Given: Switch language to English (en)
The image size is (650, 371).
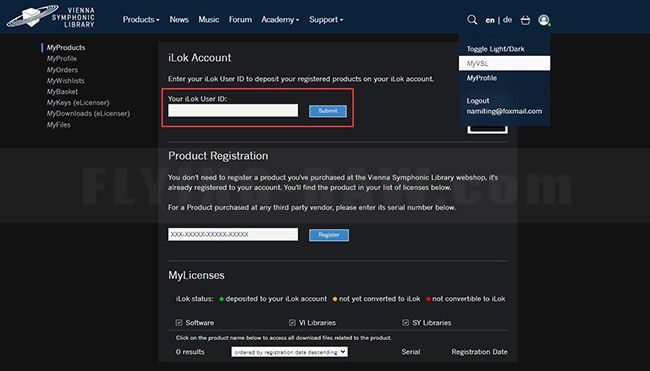Looking at the screenshot, I should point(490,20).
